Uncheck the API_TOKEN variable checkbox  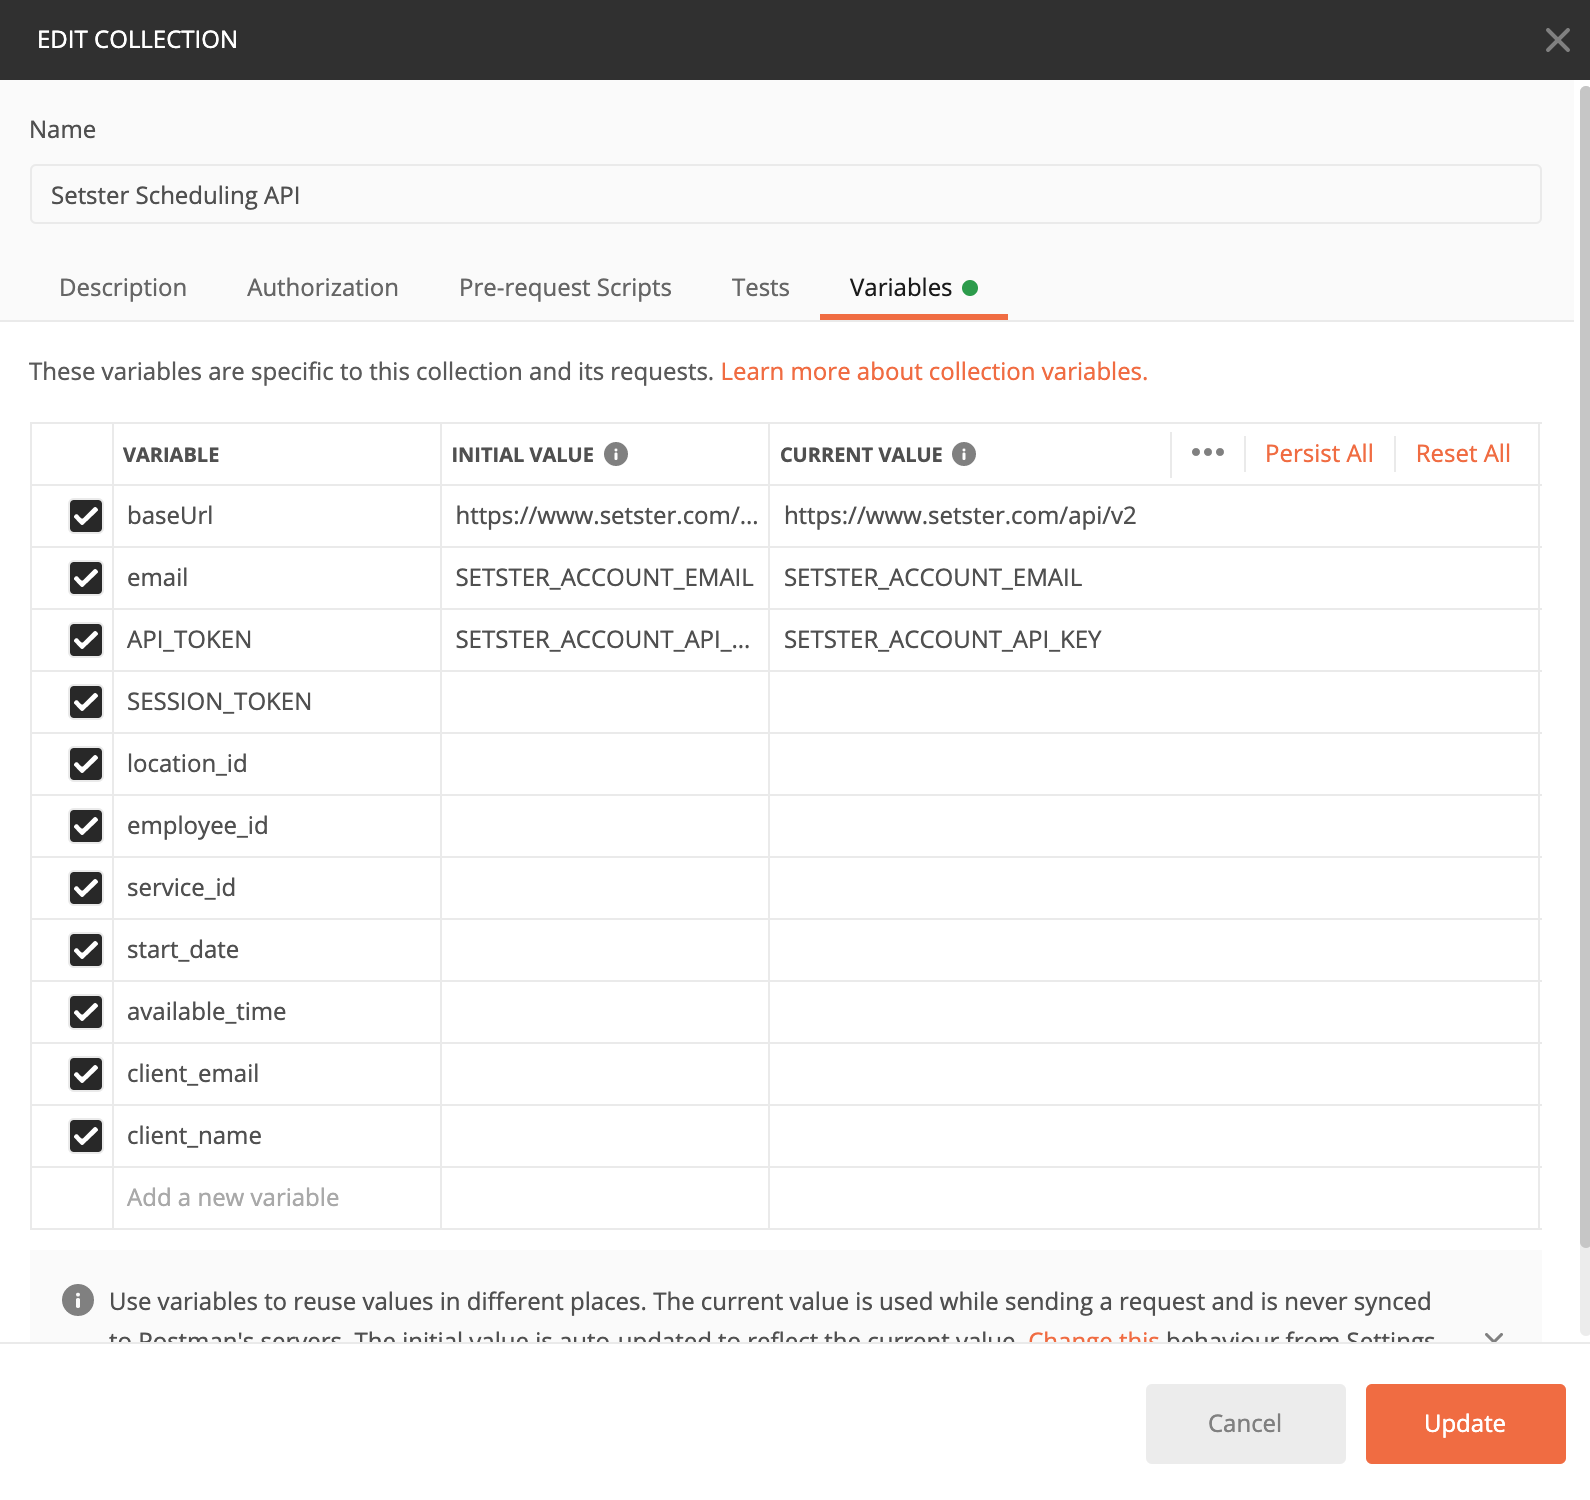86,640
